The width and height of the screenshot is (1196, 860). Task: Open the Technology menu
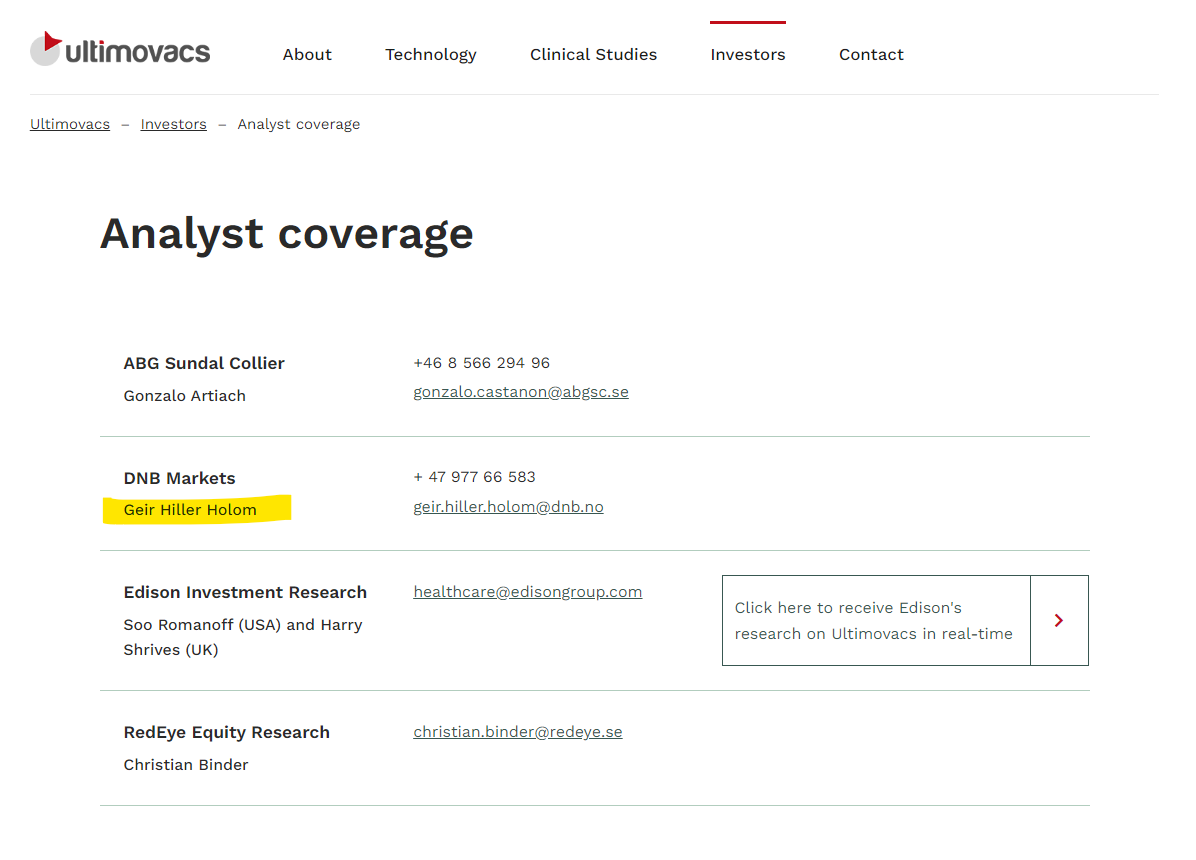430,55
